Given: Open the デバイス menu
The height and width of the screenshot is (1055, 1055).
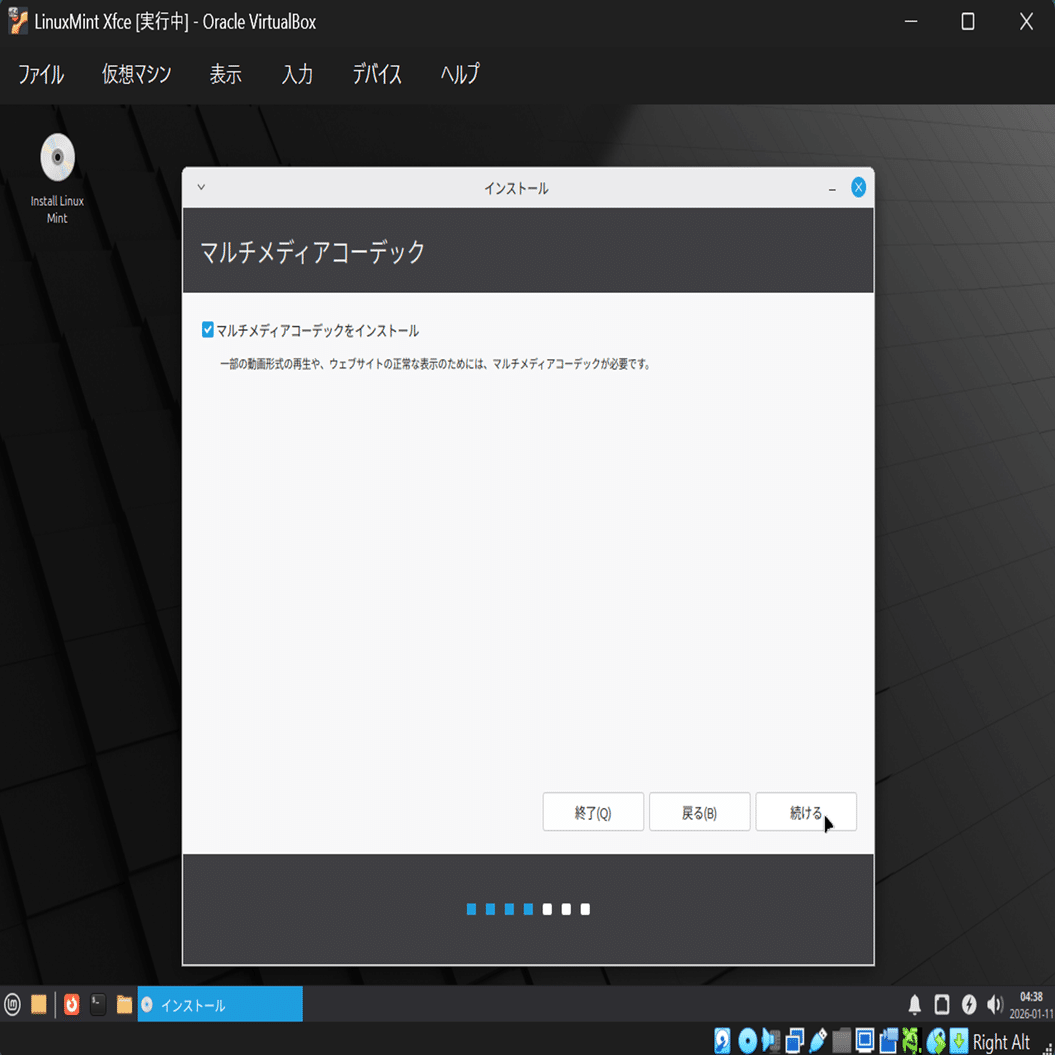Looking at the screenshot, I should click(x=376, y=73).
